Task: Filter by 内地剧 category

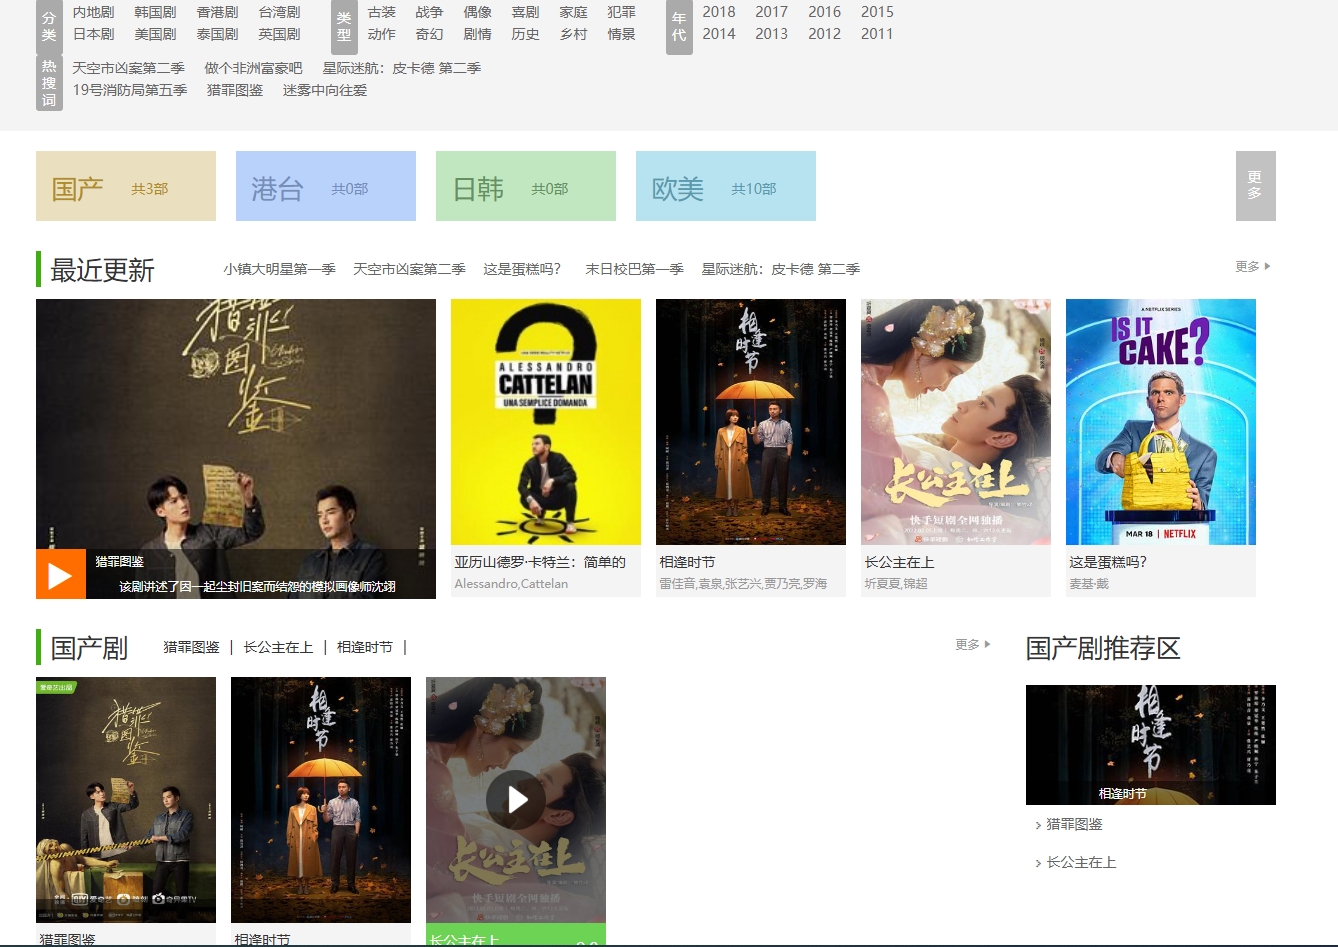Action: (x=93, y=12)
